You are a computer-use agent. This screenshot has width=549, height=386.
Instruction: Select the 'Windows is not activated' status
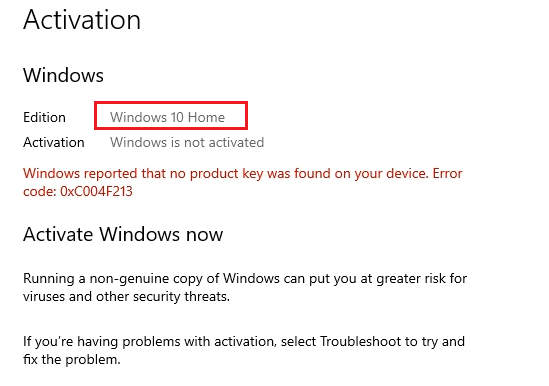coord(187,142)
